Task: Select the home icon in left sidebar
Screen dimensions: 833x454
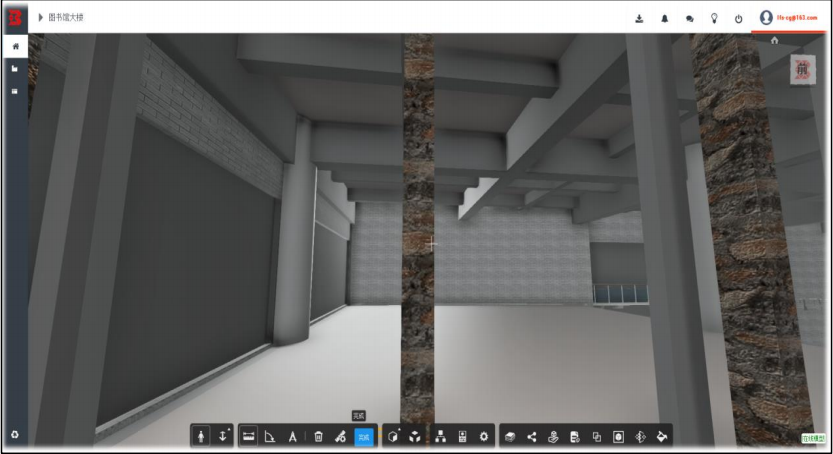Action: (15, 46)
